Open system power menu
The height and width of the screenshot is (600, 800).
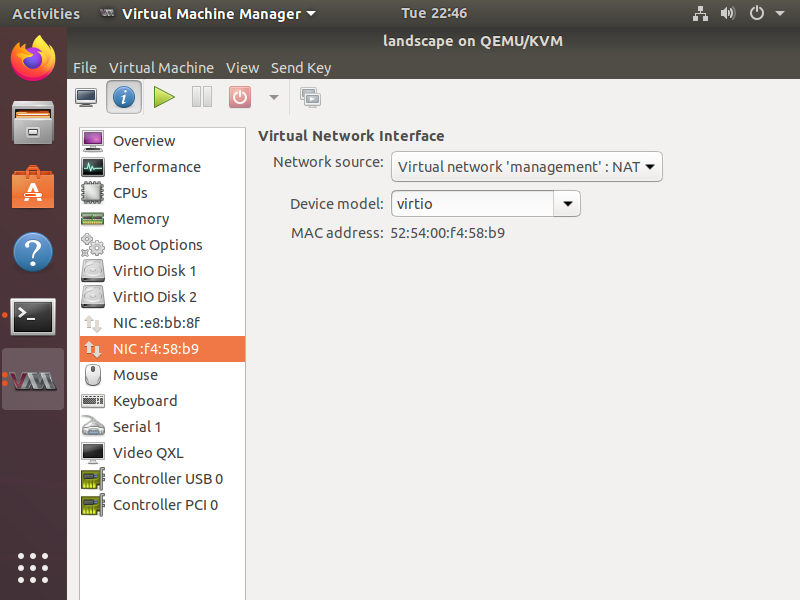757,13
